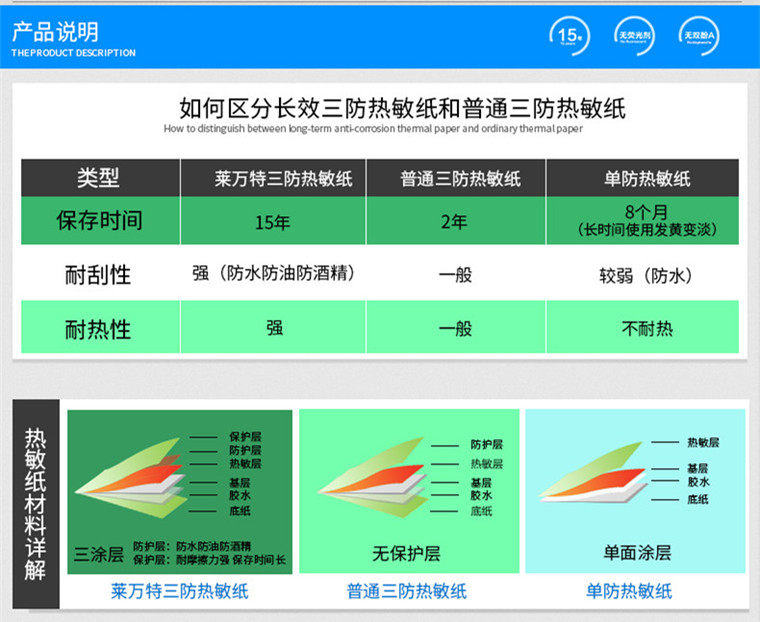The height and width of the screenshot is (622, 760).
Task: Open the dark green 三涂层 layer diagram
Action: pos(180,492)
